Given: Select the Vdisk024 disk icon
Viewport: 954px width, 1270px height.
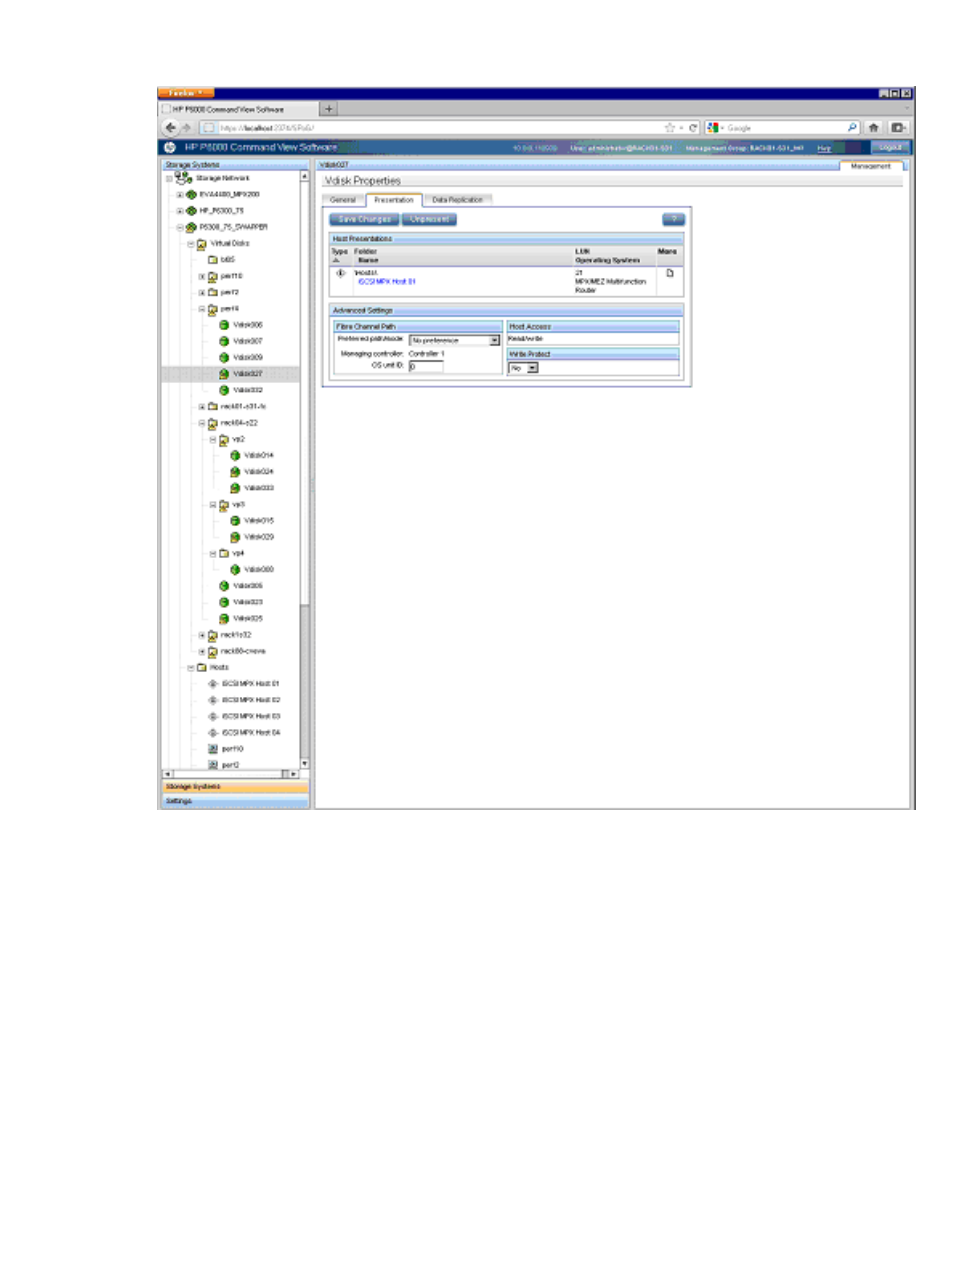Looking at the screenshot, I should 235,471.
